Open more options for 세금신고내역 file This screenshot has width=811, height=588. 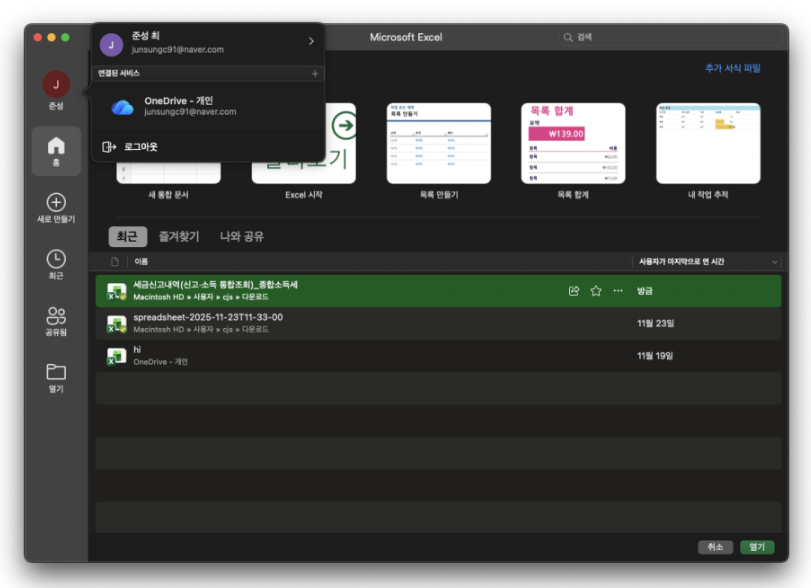[x=618, y=291]
